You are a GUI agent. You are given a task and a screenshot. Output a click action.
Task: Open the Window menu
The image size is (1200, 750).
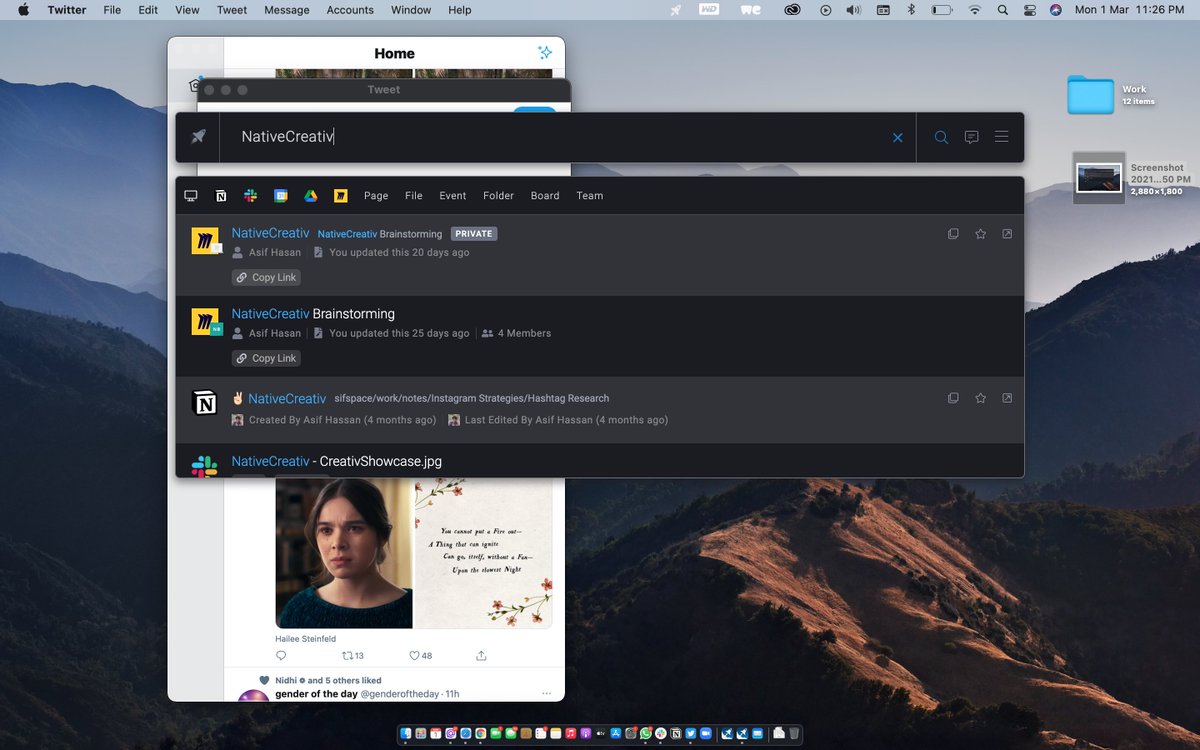(x=411, y=10)
